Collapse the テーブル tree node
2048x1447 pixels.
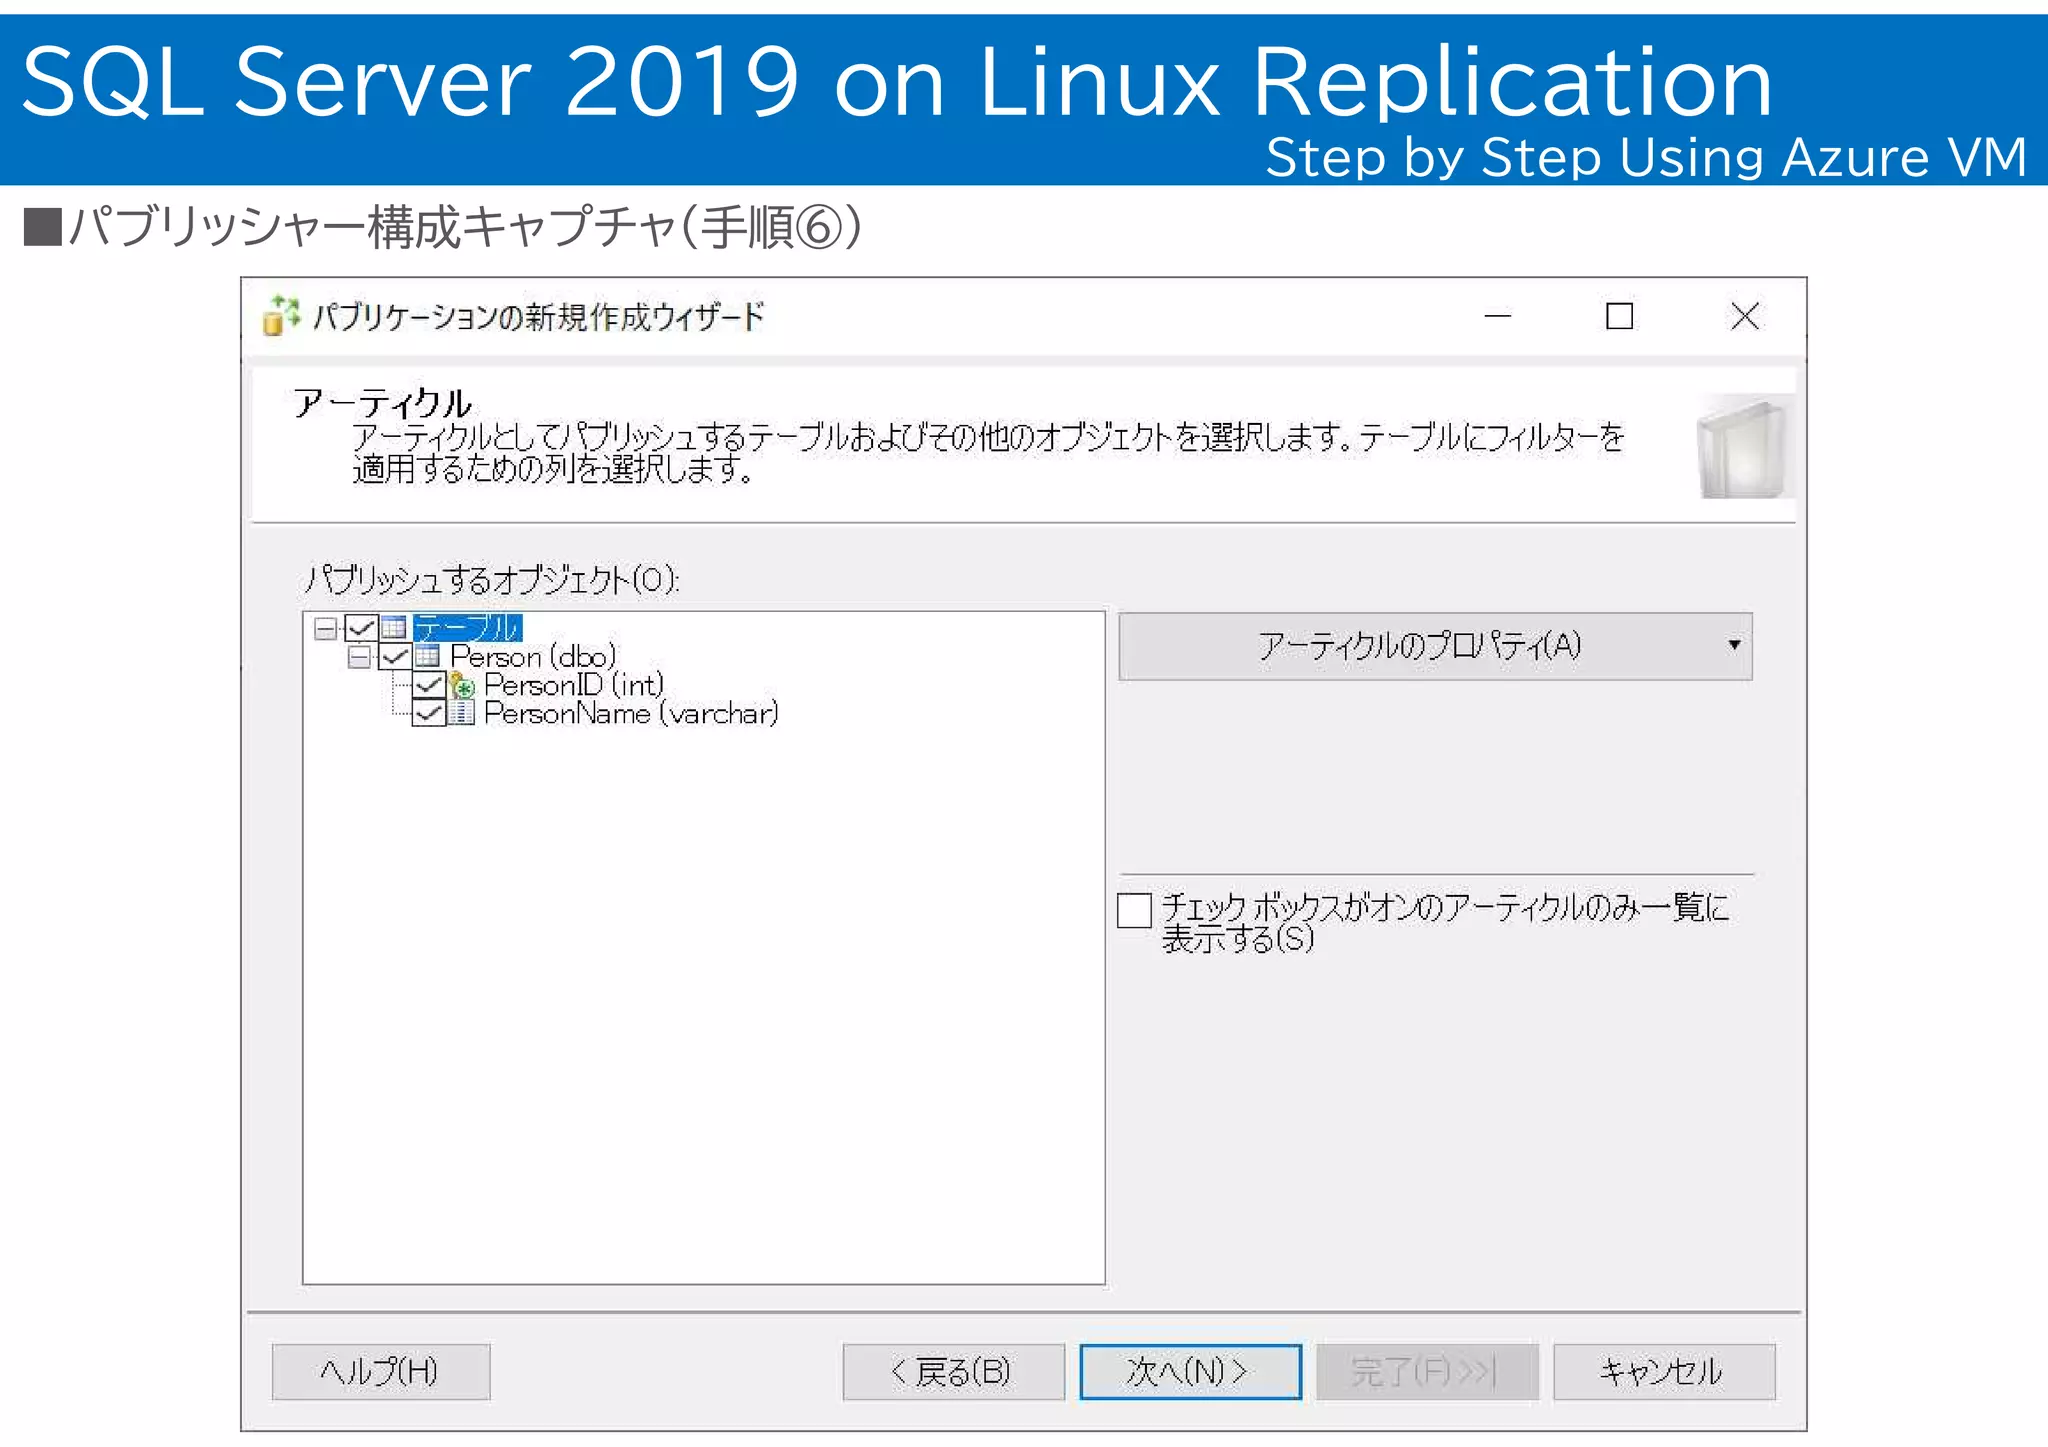coord(325,628)
